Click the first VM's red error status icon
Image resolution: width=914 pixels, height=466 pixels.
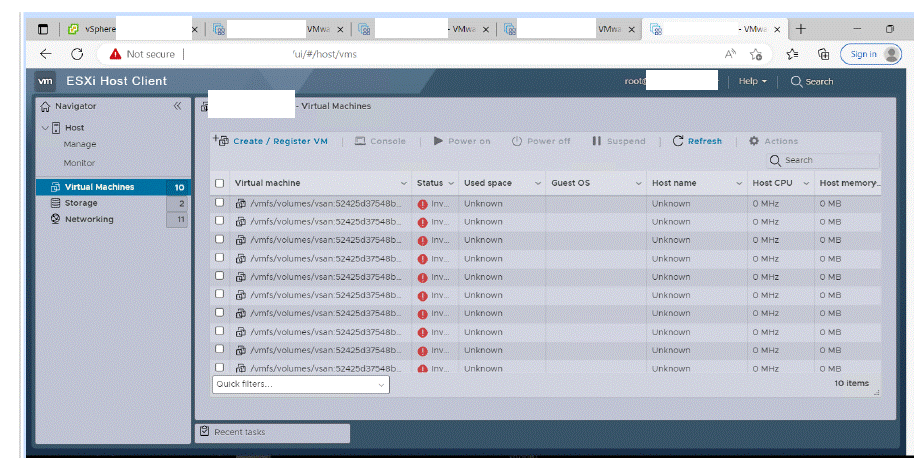423,204
